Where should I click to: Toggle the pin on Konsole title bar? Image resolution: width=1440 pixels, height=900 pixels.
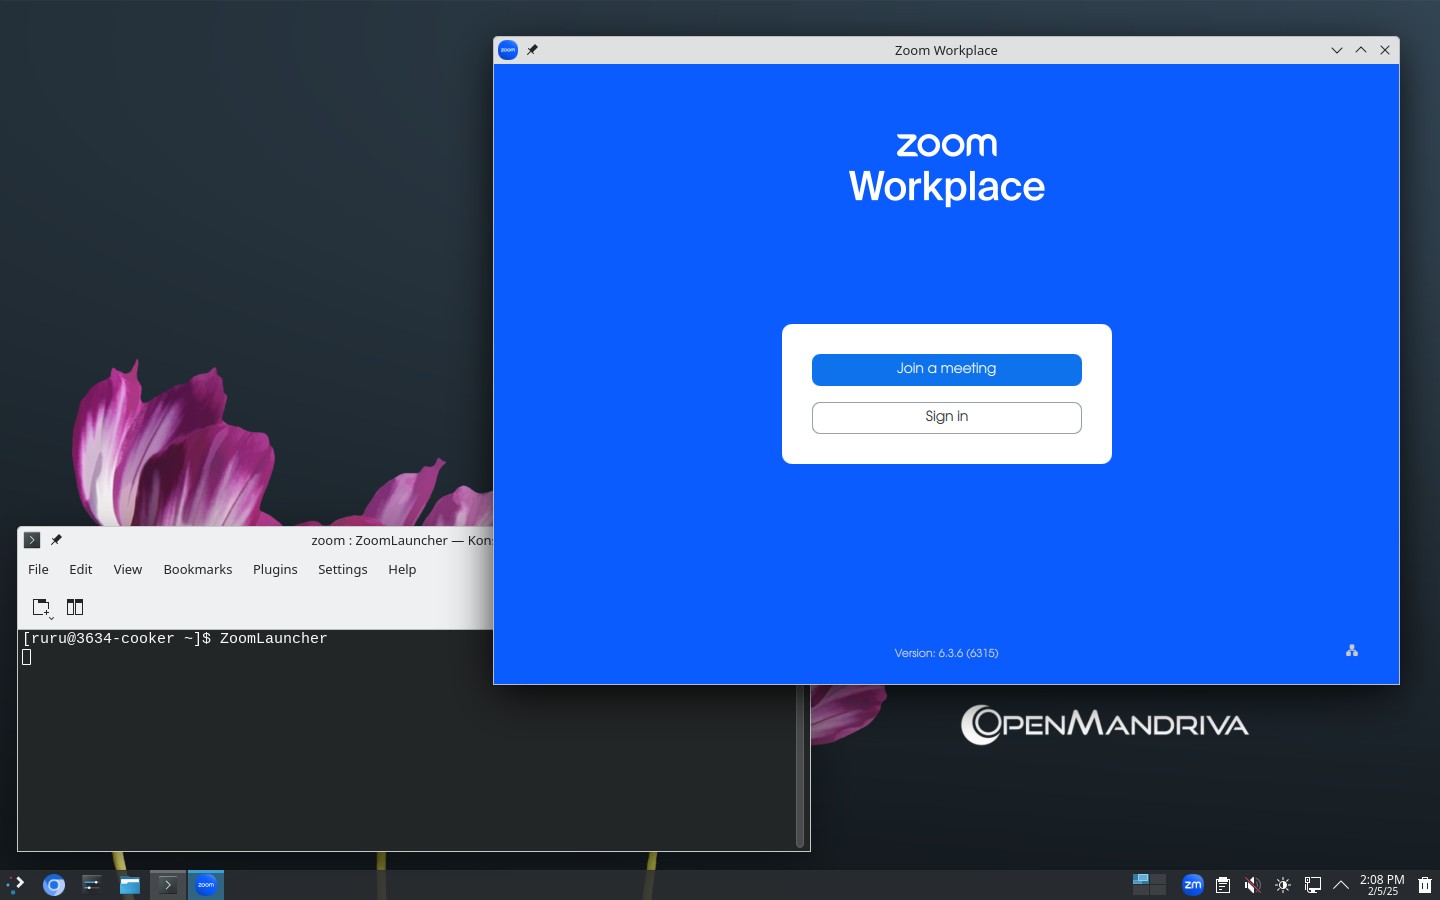click(56, 540)
